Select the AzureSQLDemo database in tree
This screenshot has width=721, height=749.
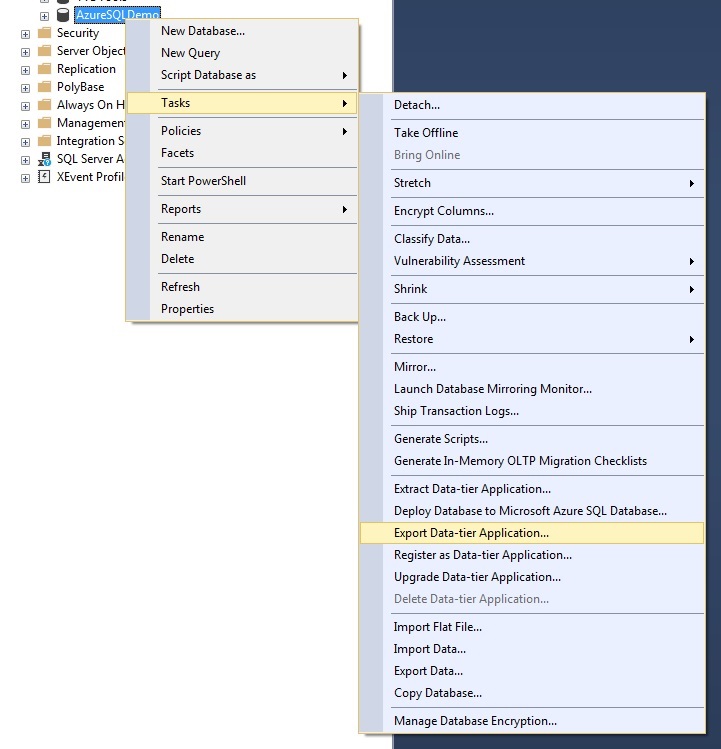point(118,15)
